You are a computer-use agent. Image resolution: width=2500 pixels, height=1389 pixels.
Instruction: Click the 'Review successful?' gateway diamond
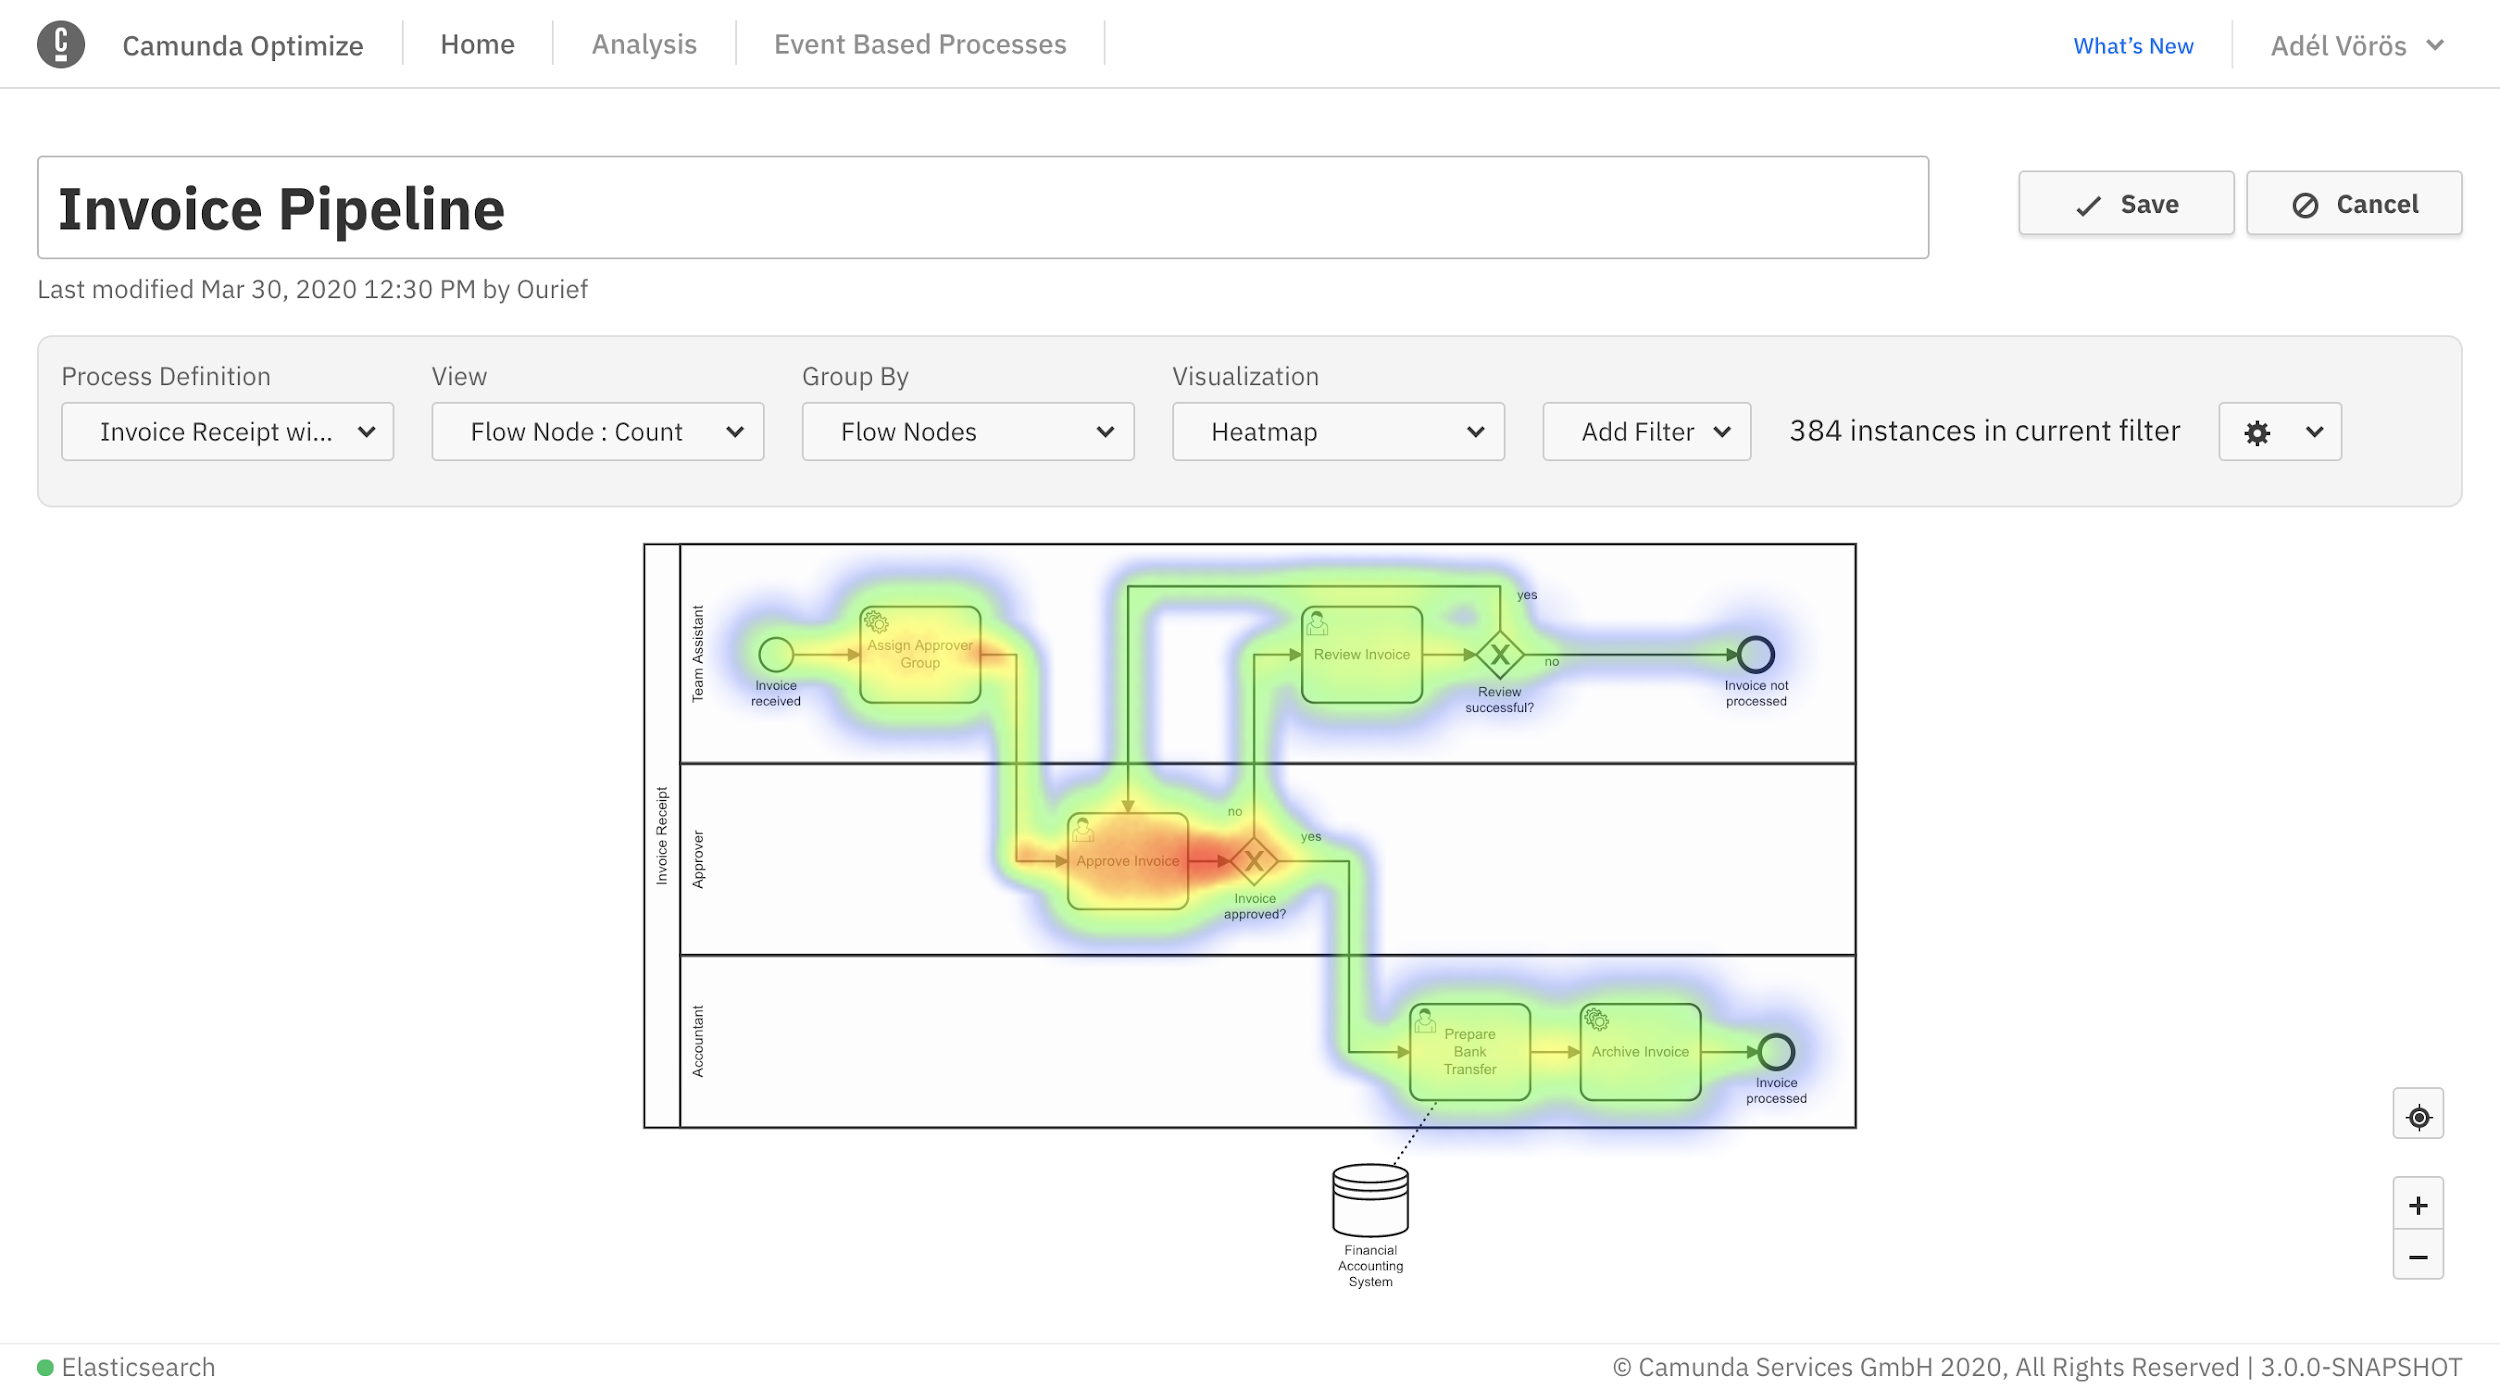tap(1499, 655)
